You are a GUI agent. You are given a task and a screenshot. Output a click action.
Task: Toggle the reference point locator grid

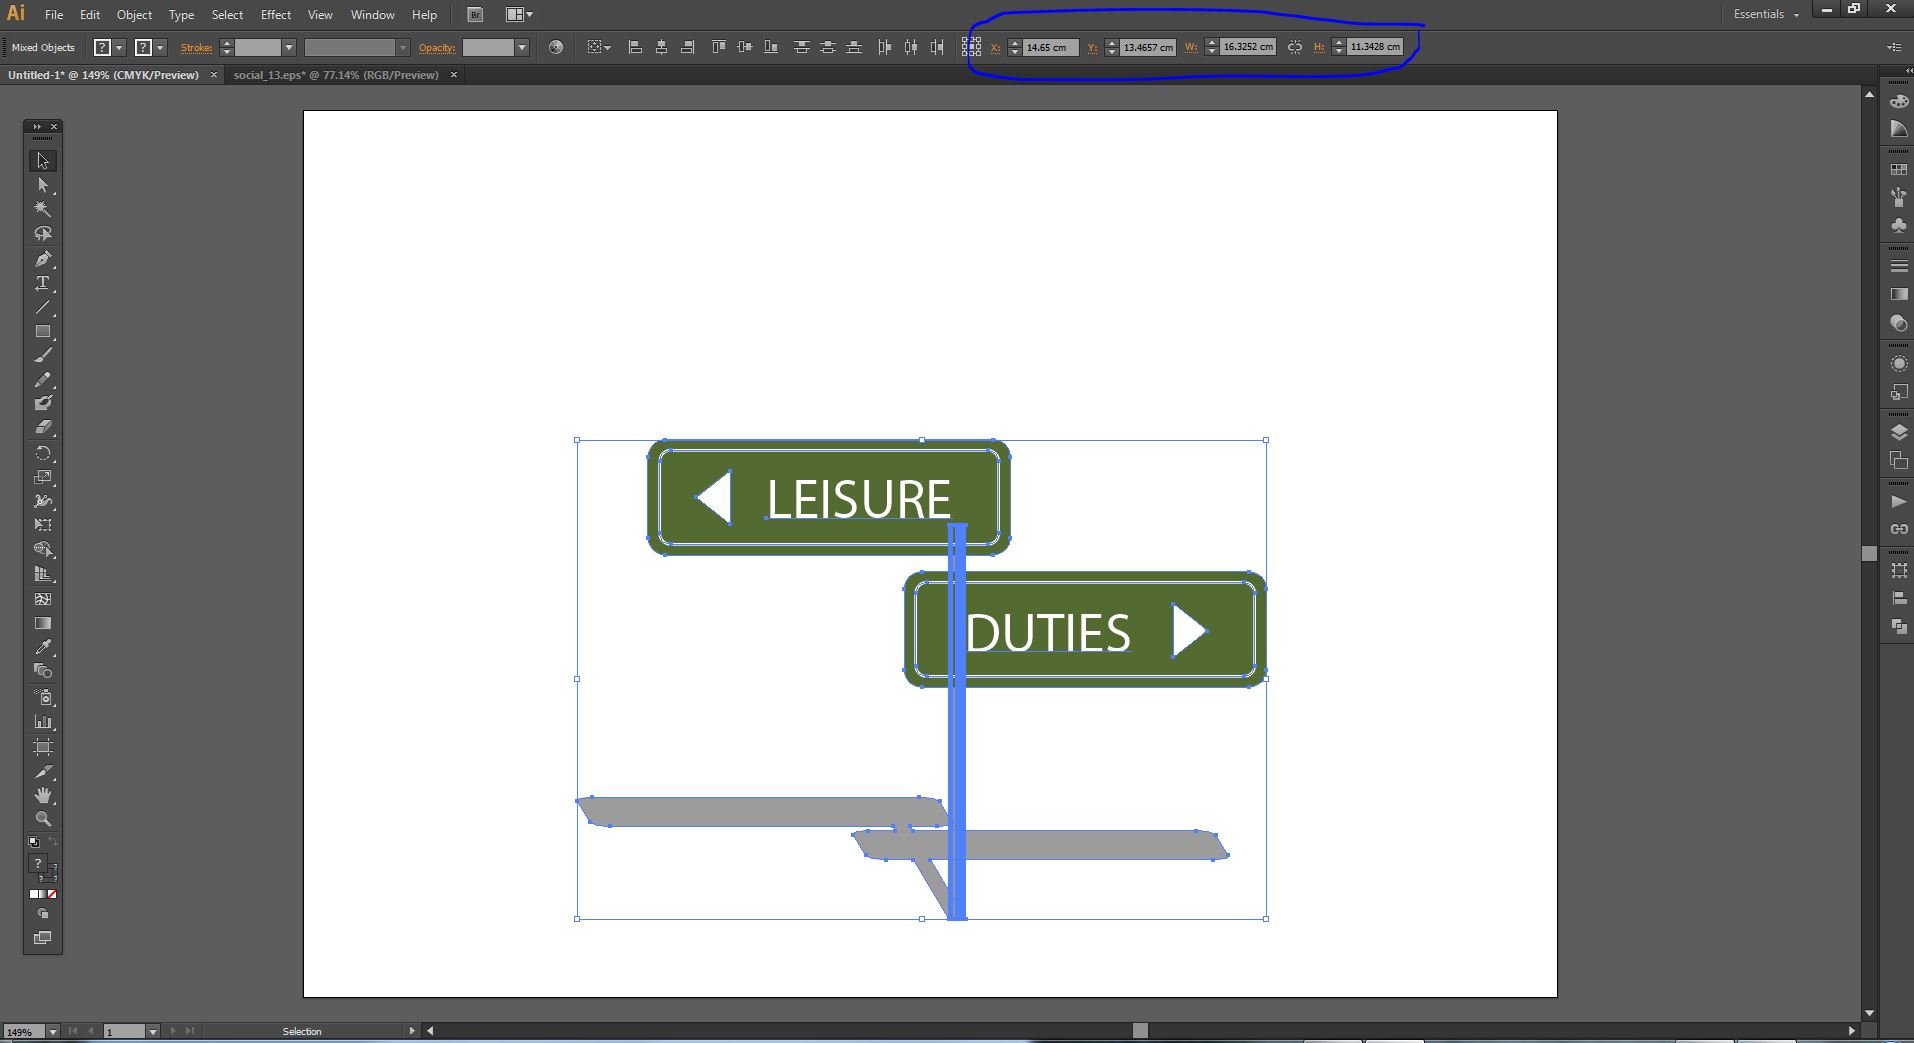tap(971, 47)
